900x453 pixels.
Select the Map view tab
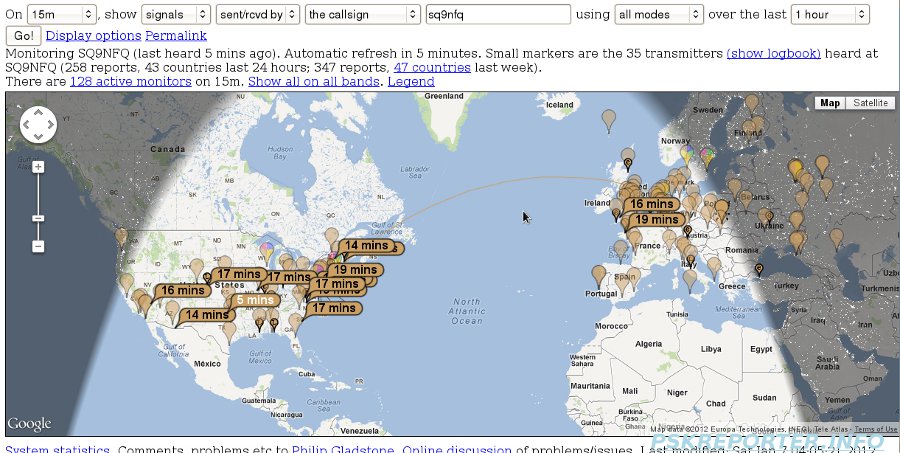(830, 103)
